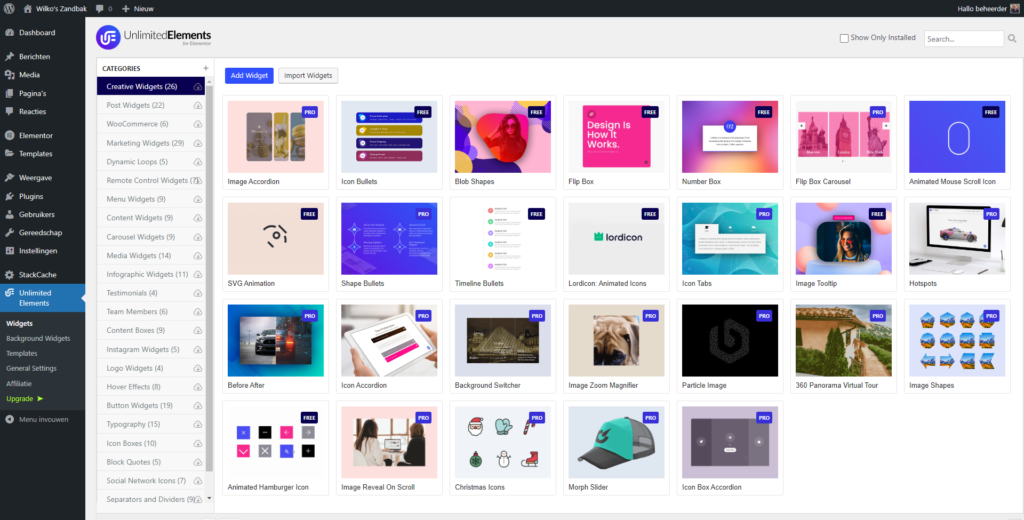The width and height of the screenshot is (1024, 520).
Task: Open the Lordicon: Animated Icons thumbnail
Action: click(616, 238)
